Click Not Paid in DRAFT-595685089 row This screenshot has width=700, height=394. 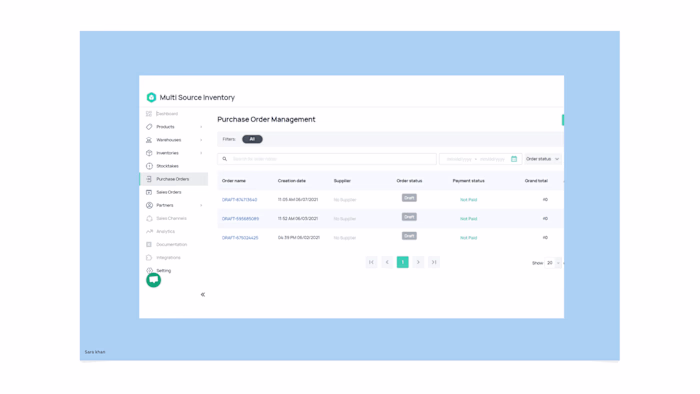pyautogui.click(x=469, y=219)
